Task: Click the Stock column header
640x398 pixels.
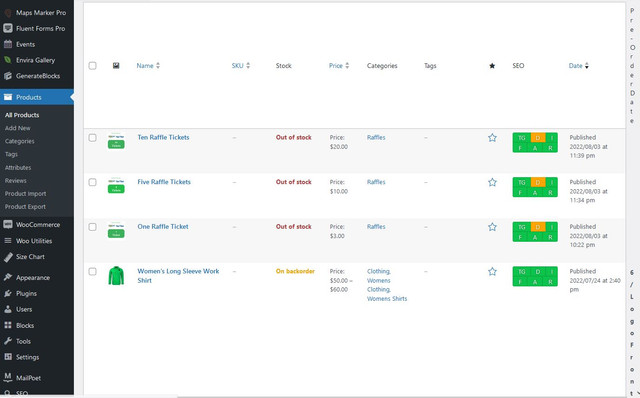Action: click(284, 66)
